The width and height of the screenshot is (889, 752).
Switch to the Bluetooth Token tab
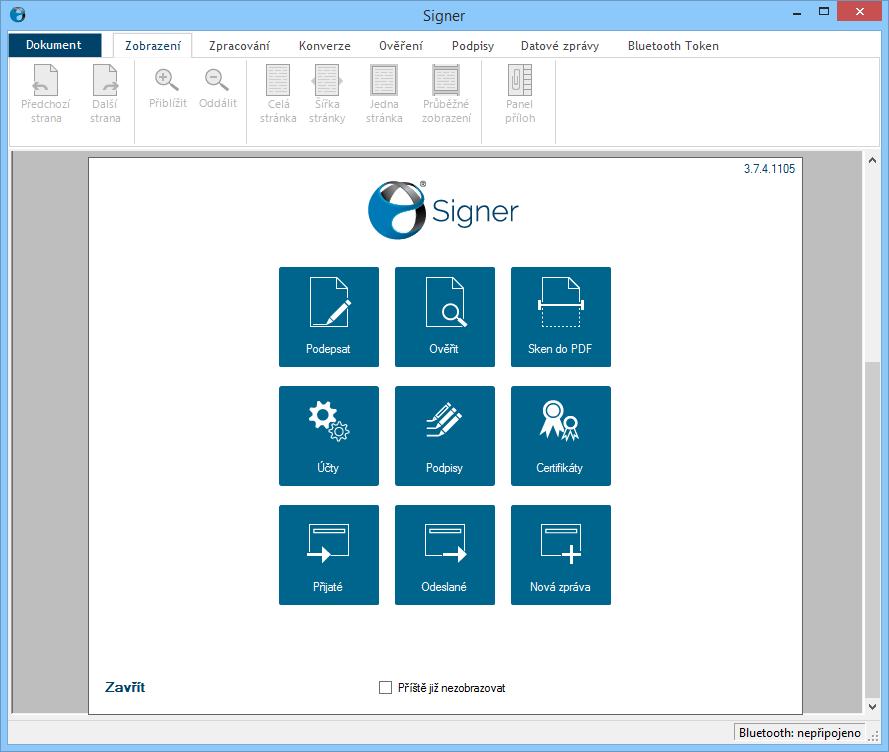coord(673,45)
